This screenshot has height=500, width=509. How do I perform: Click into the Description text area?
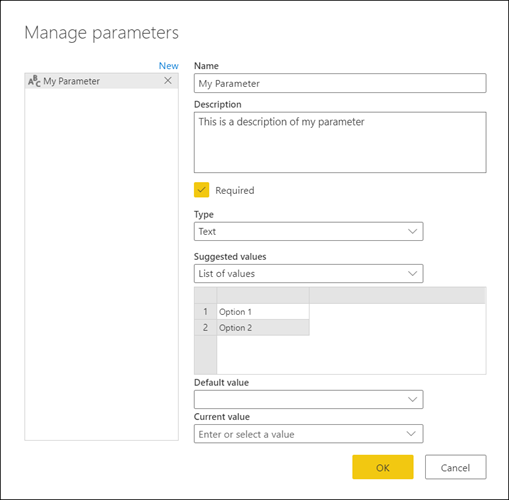point(340,142)
